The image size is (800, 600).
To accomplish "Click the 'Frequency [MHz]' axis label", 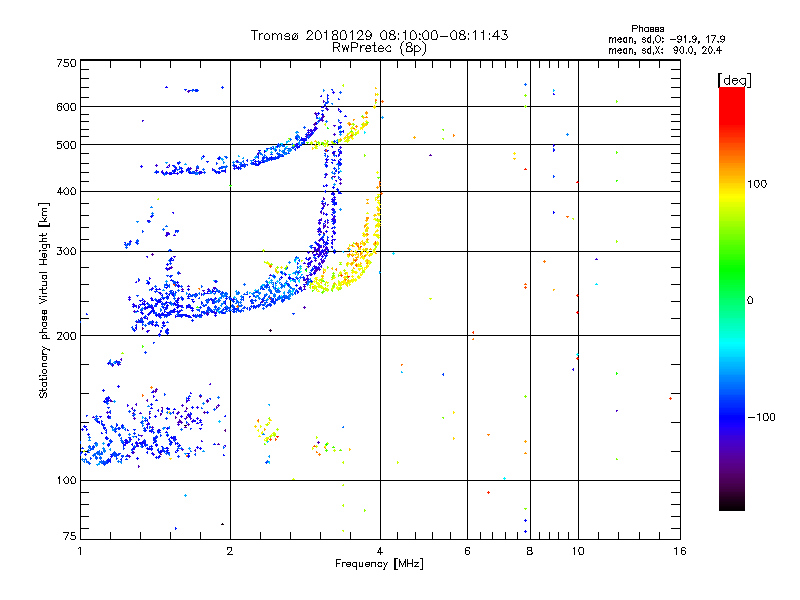I will 379,564.
